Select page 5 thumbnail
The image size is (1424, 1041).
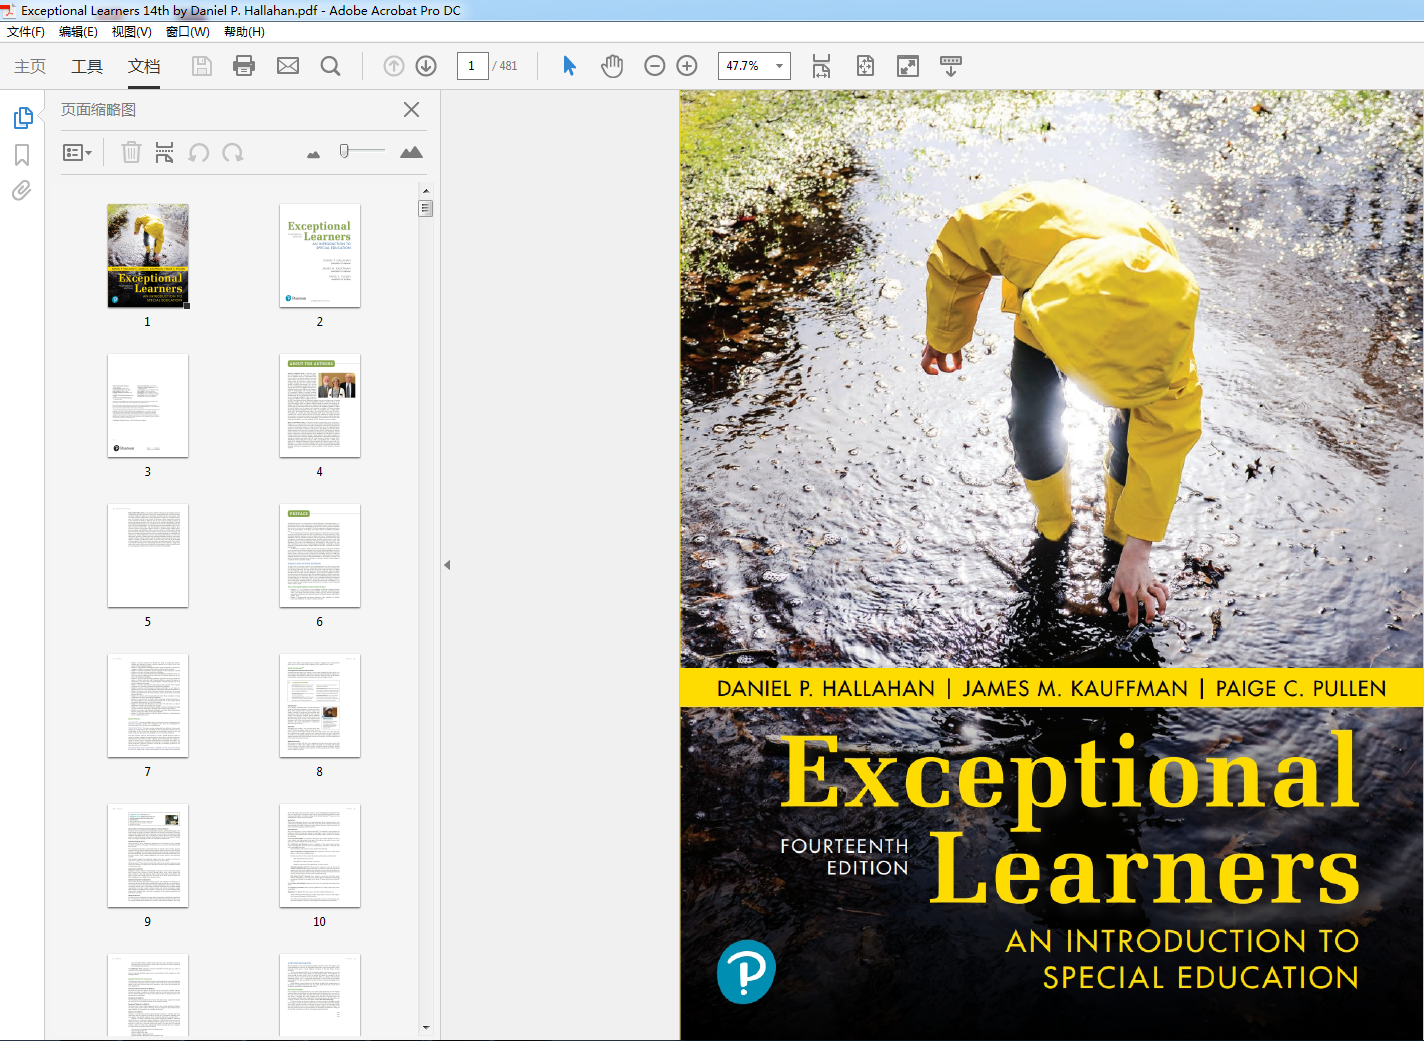148,556
